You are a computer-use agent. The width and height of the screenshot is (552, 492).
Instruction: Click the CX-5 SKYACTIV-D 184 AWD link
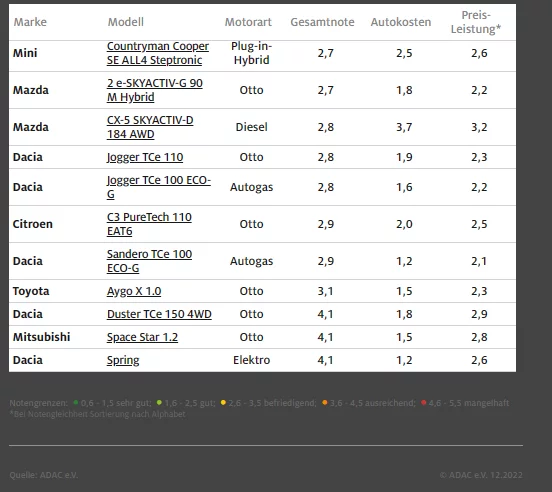[150, 127]
